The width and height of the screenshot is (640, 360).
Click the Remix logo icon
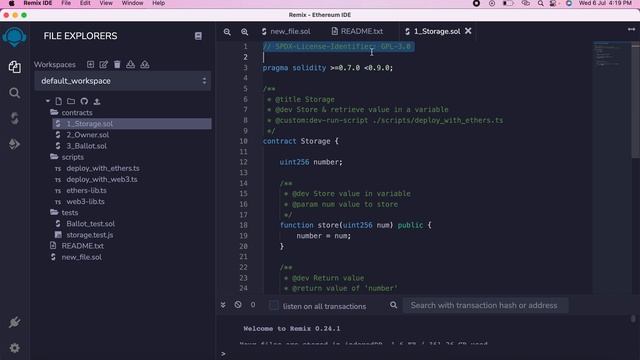pyautogui.click(x=15, y=37)
